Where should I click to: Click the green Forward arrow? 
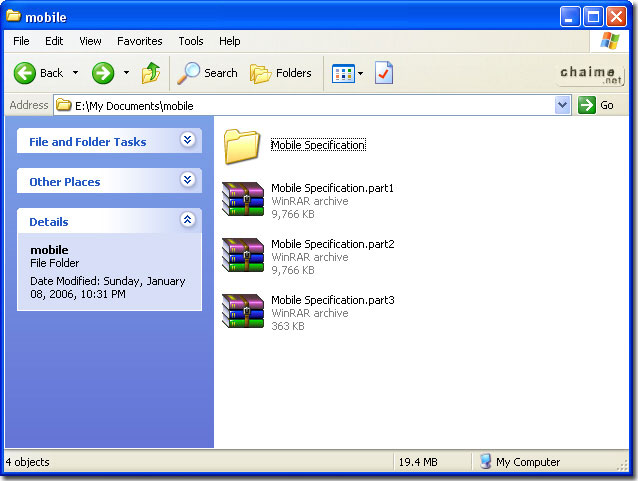[x=102, y=73]
